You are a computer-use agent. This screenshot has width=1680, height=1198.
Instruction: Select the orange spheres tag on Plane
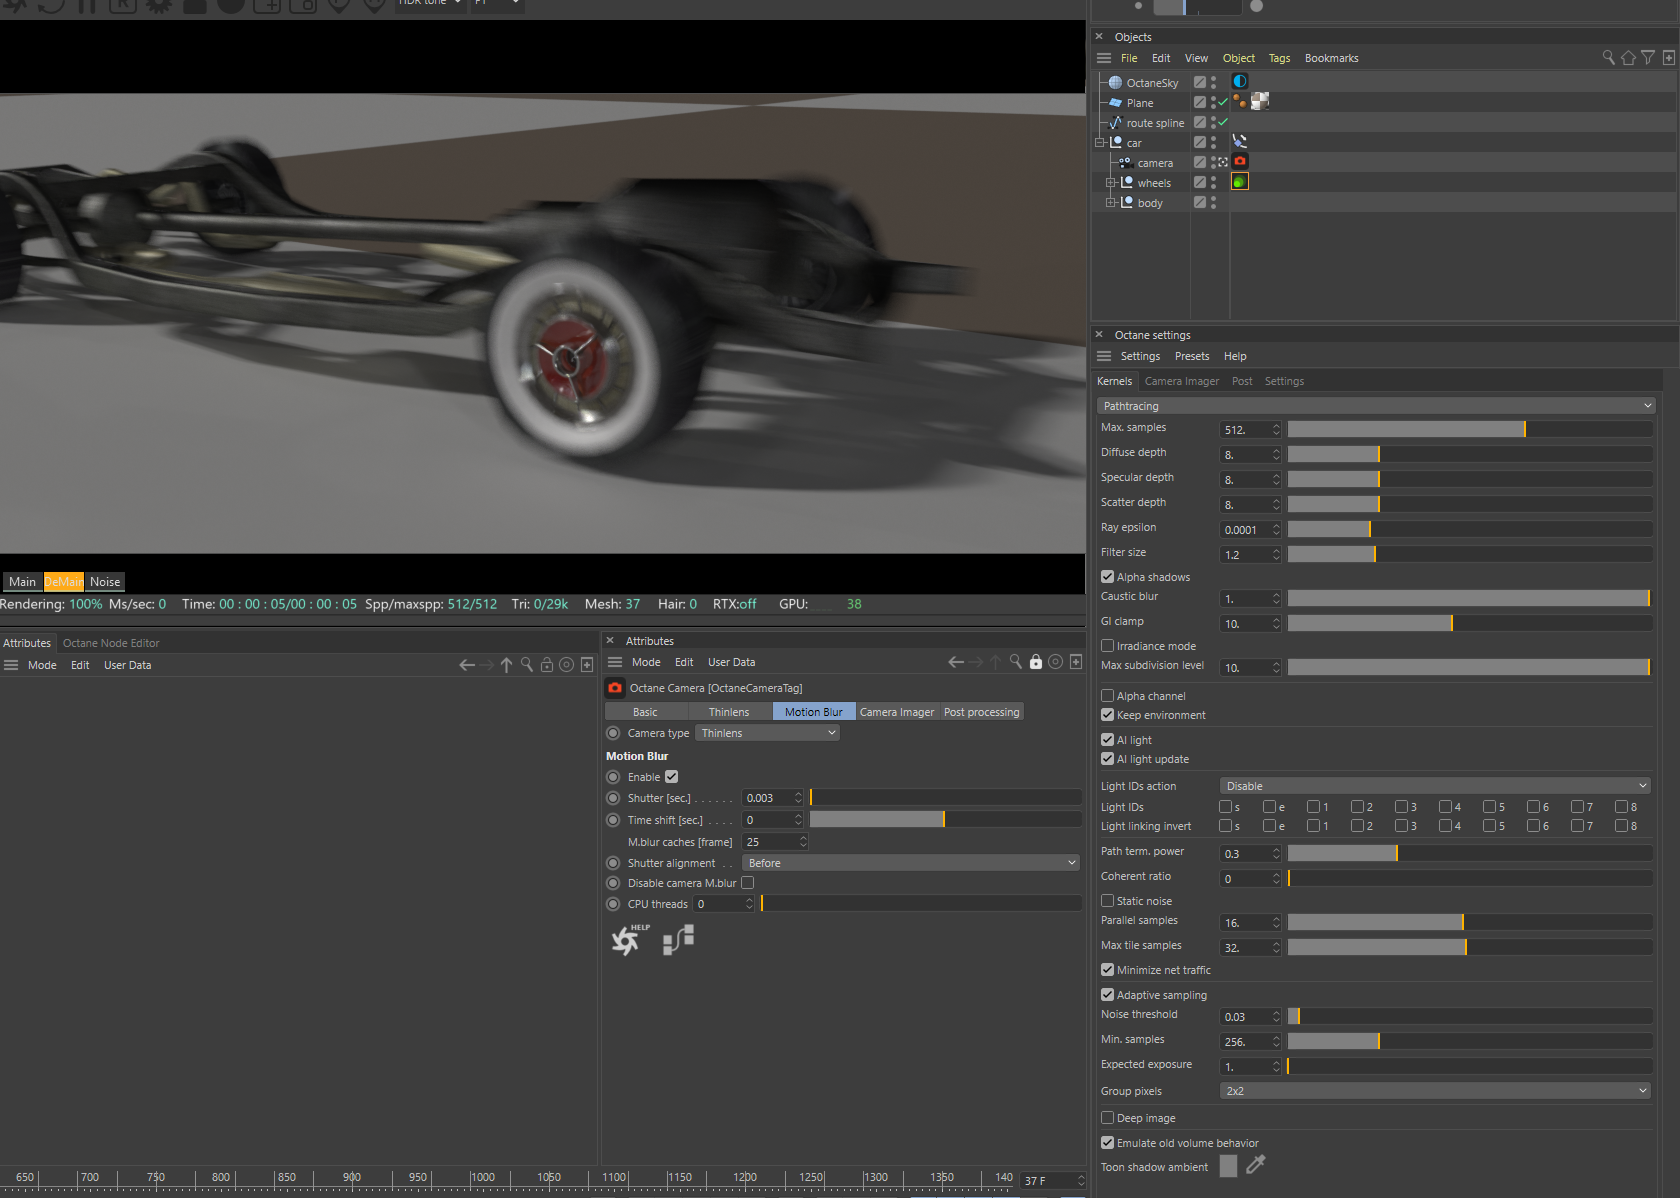click(x=1240, y=101)
